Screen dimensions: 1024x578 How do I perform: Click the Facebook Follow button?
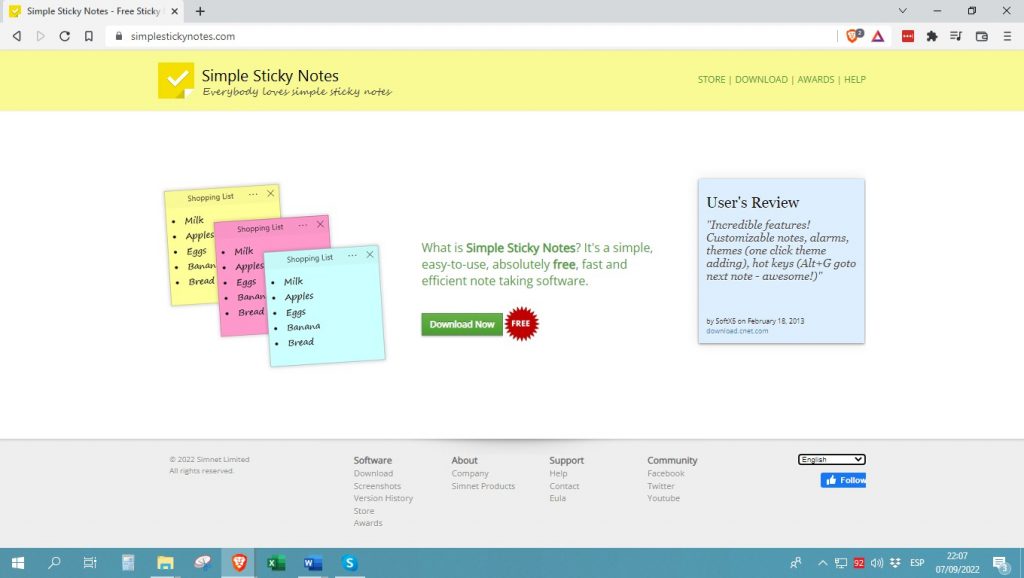coord(843,480)
